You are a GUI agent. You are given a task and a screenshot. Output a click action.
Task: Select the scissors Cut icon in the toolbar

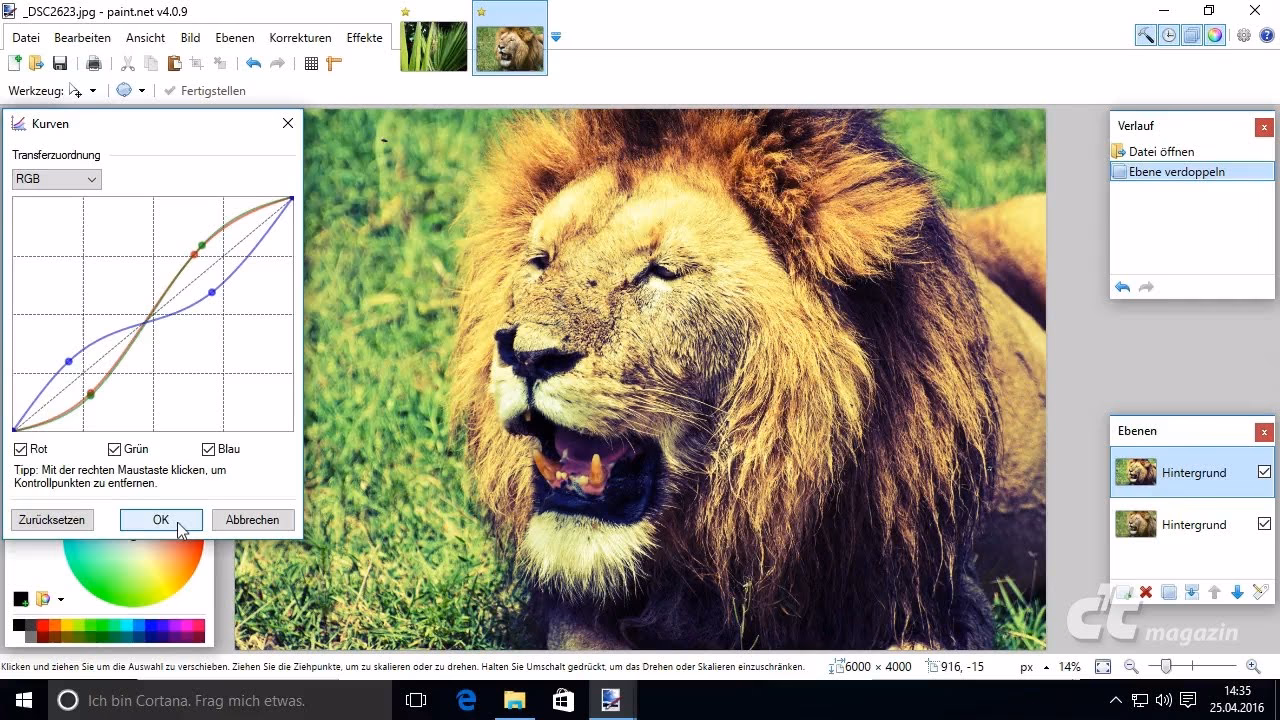click(126, 62)
